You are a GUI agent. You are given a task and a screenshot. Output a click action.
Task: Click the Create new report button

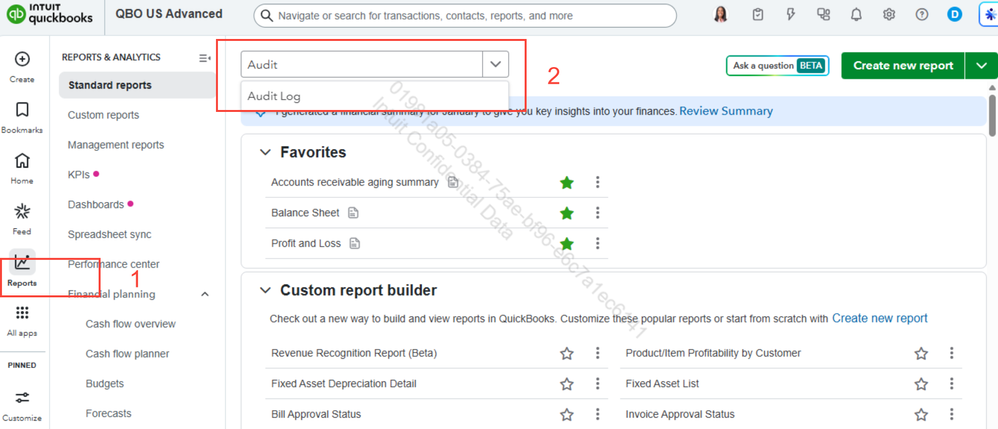tap(903, 66)
